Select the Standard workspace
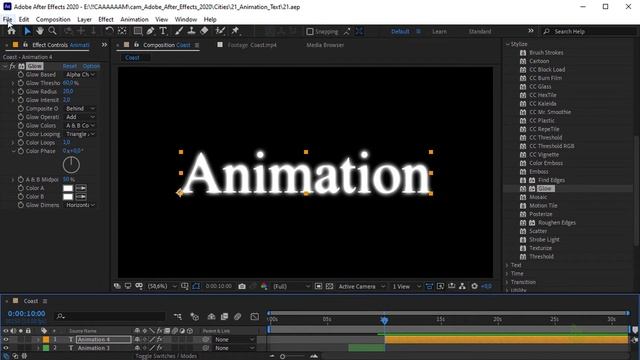640x360 pixels. [x=480, y=31]
